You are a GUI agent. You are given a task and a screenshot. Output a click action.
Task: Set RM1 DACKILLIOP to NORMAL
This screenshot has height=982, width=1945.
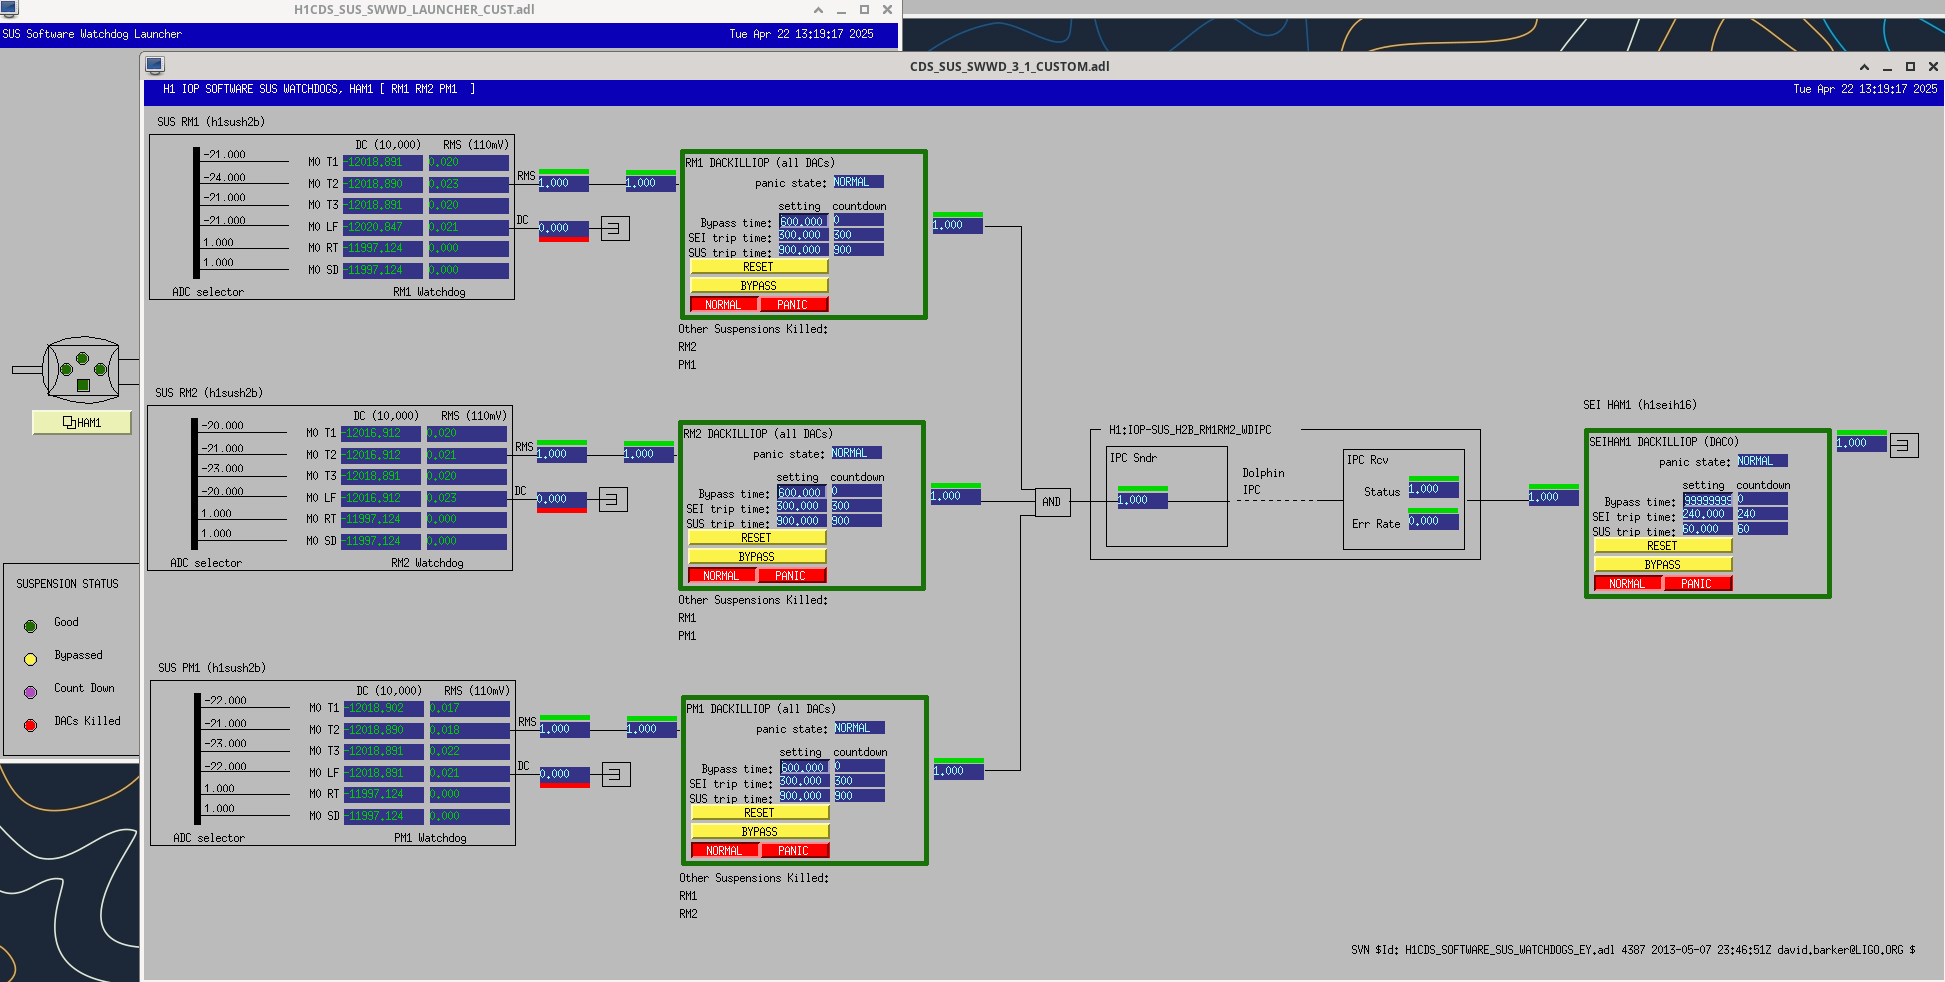pyautogui.click(x=723, y=305)
